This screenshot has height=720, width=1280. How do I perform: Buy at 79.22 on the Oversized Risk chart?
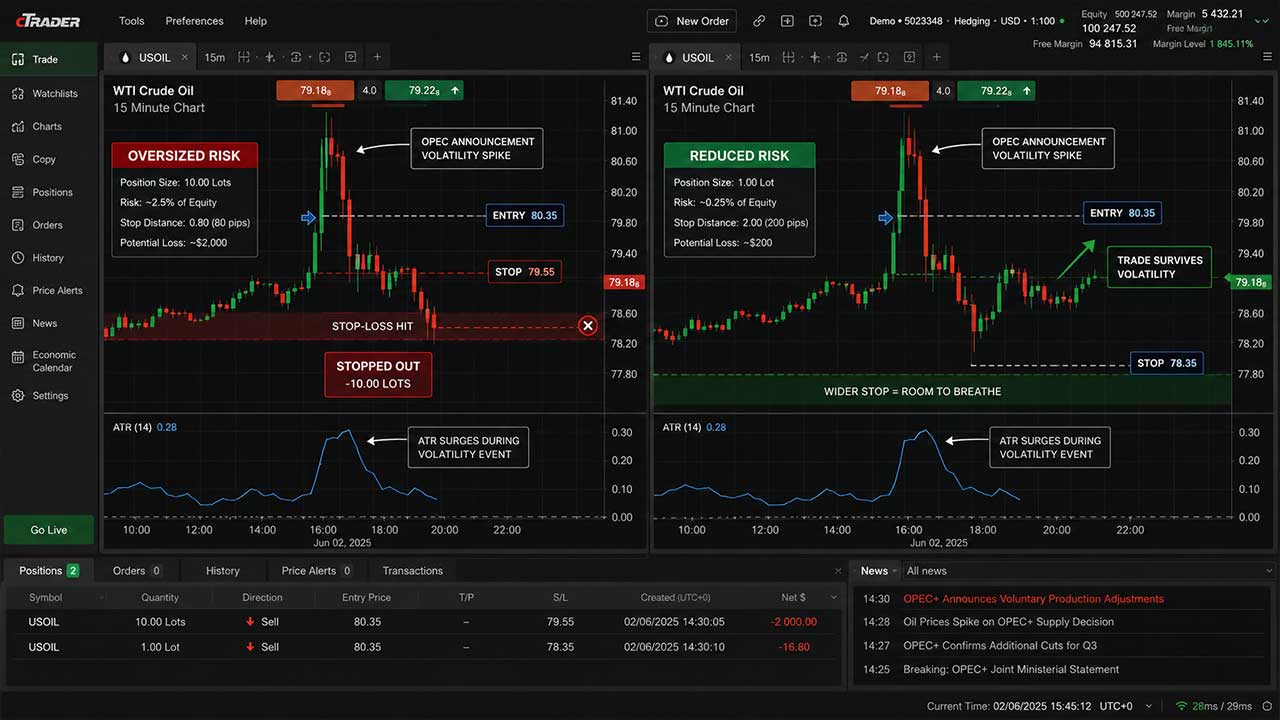[424, 91]
